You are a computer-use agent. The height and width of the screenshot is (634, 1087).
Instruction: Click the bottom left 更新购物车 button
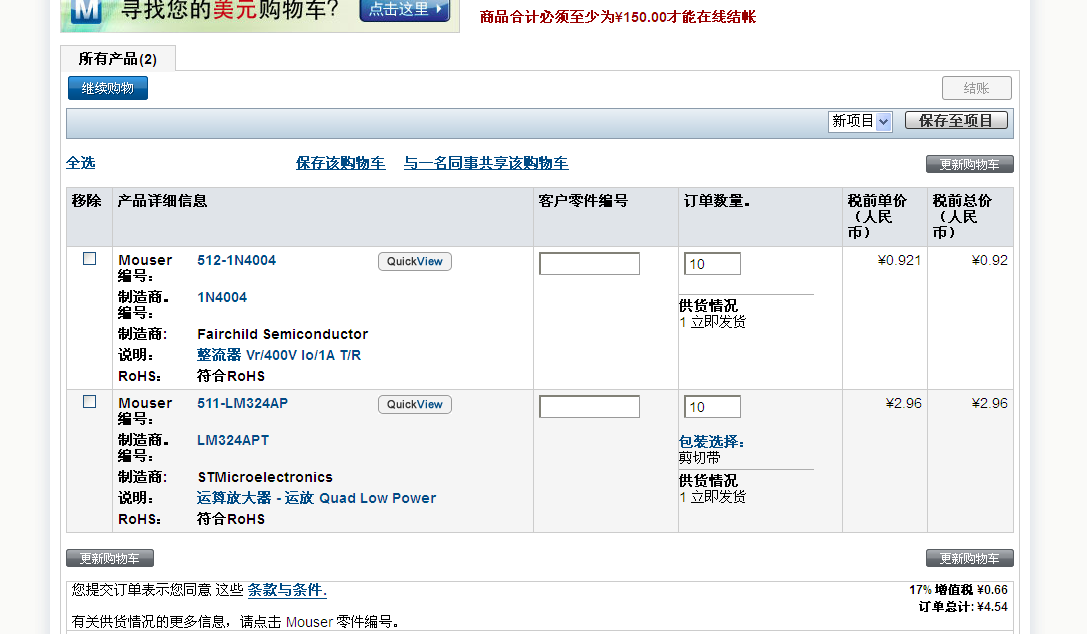point(110,558)
